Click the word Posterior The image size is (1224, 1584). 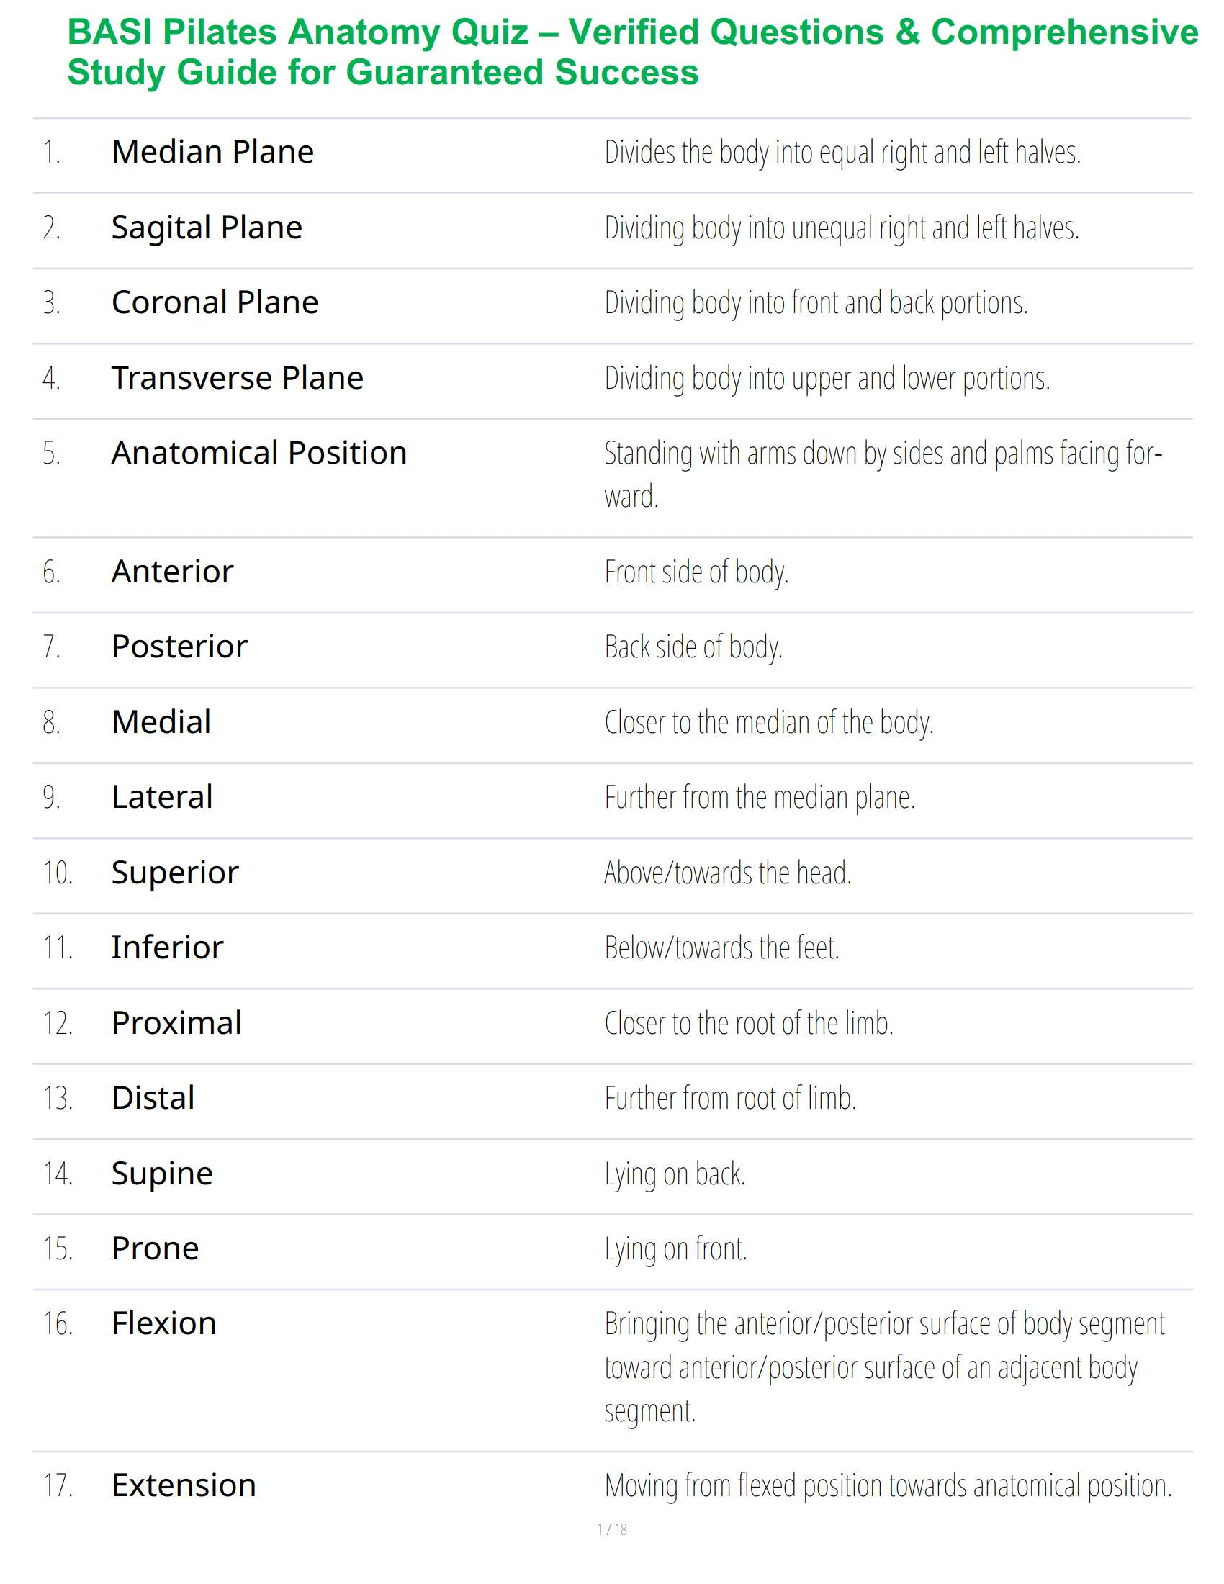click(179, 646)
